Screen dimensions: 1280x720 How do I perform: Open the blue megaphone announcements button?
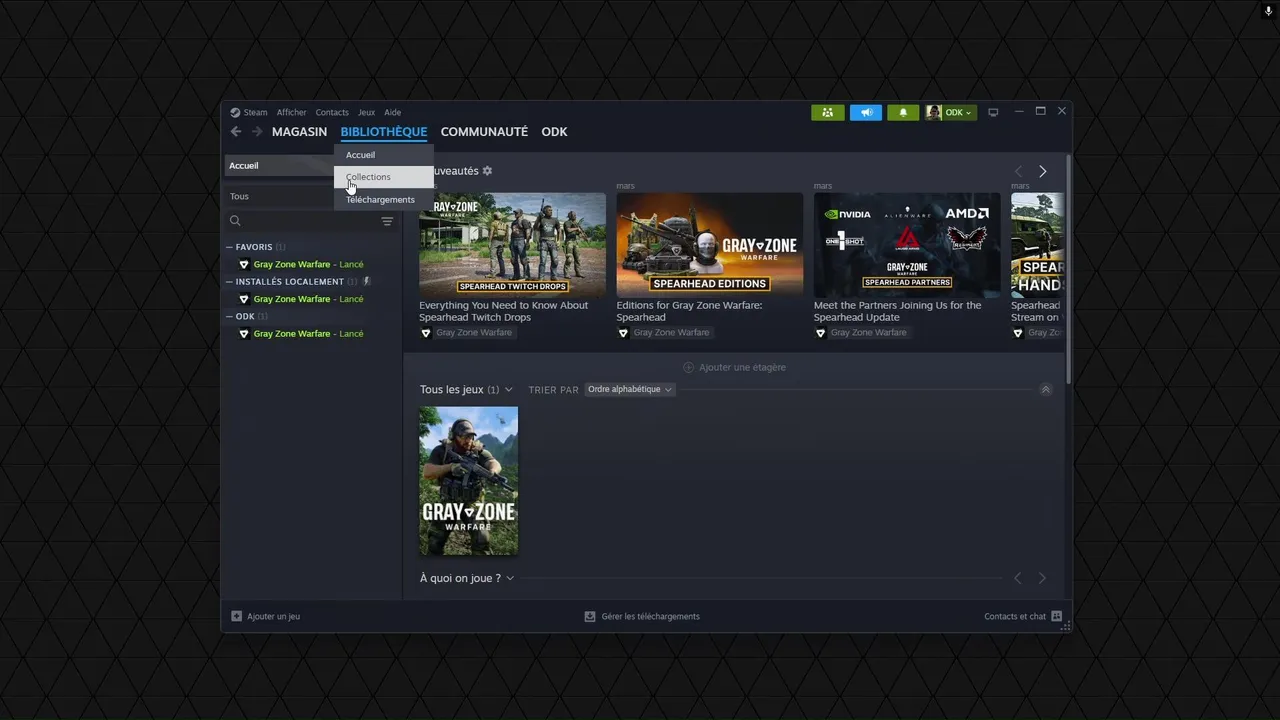[x=866, y=112]
